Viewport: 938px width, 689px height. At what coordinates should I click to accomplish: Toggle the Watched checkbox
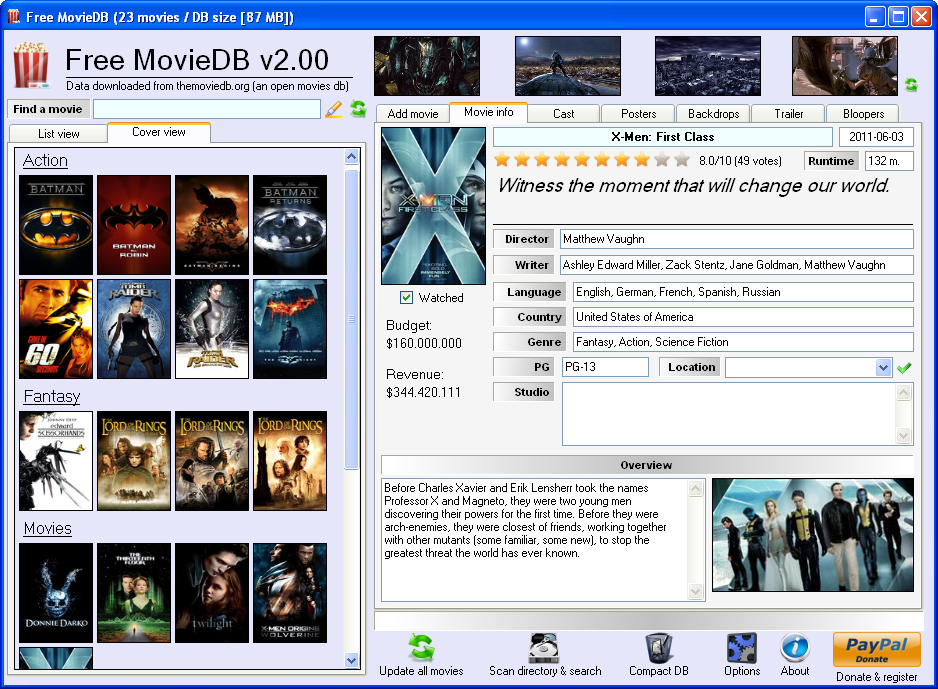pyautogui.click(x=406, y=297)
